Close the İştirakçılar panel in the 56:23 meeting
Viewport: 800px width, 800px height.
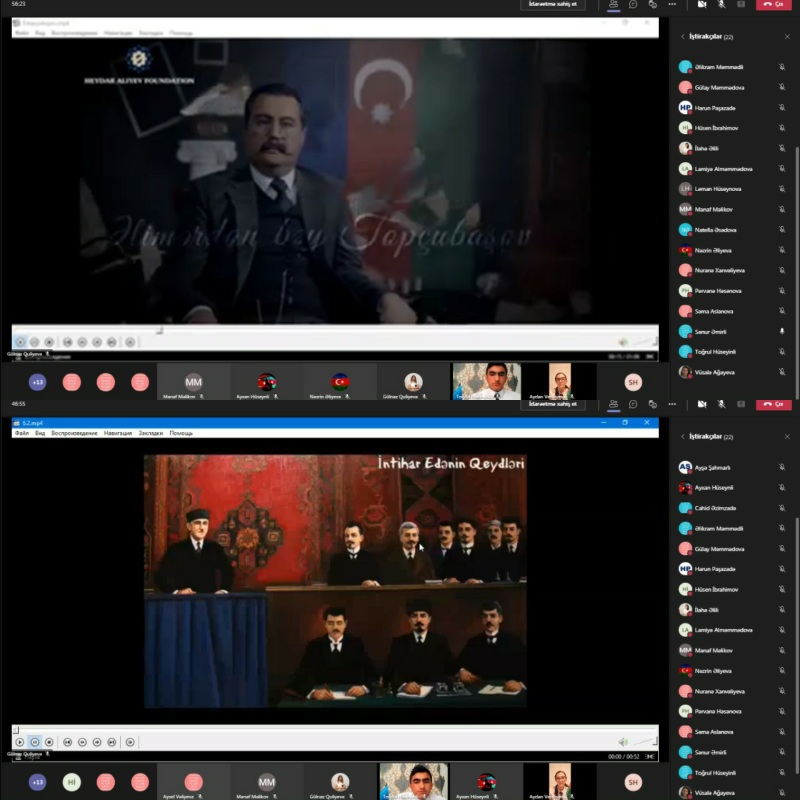pos(787,37)
